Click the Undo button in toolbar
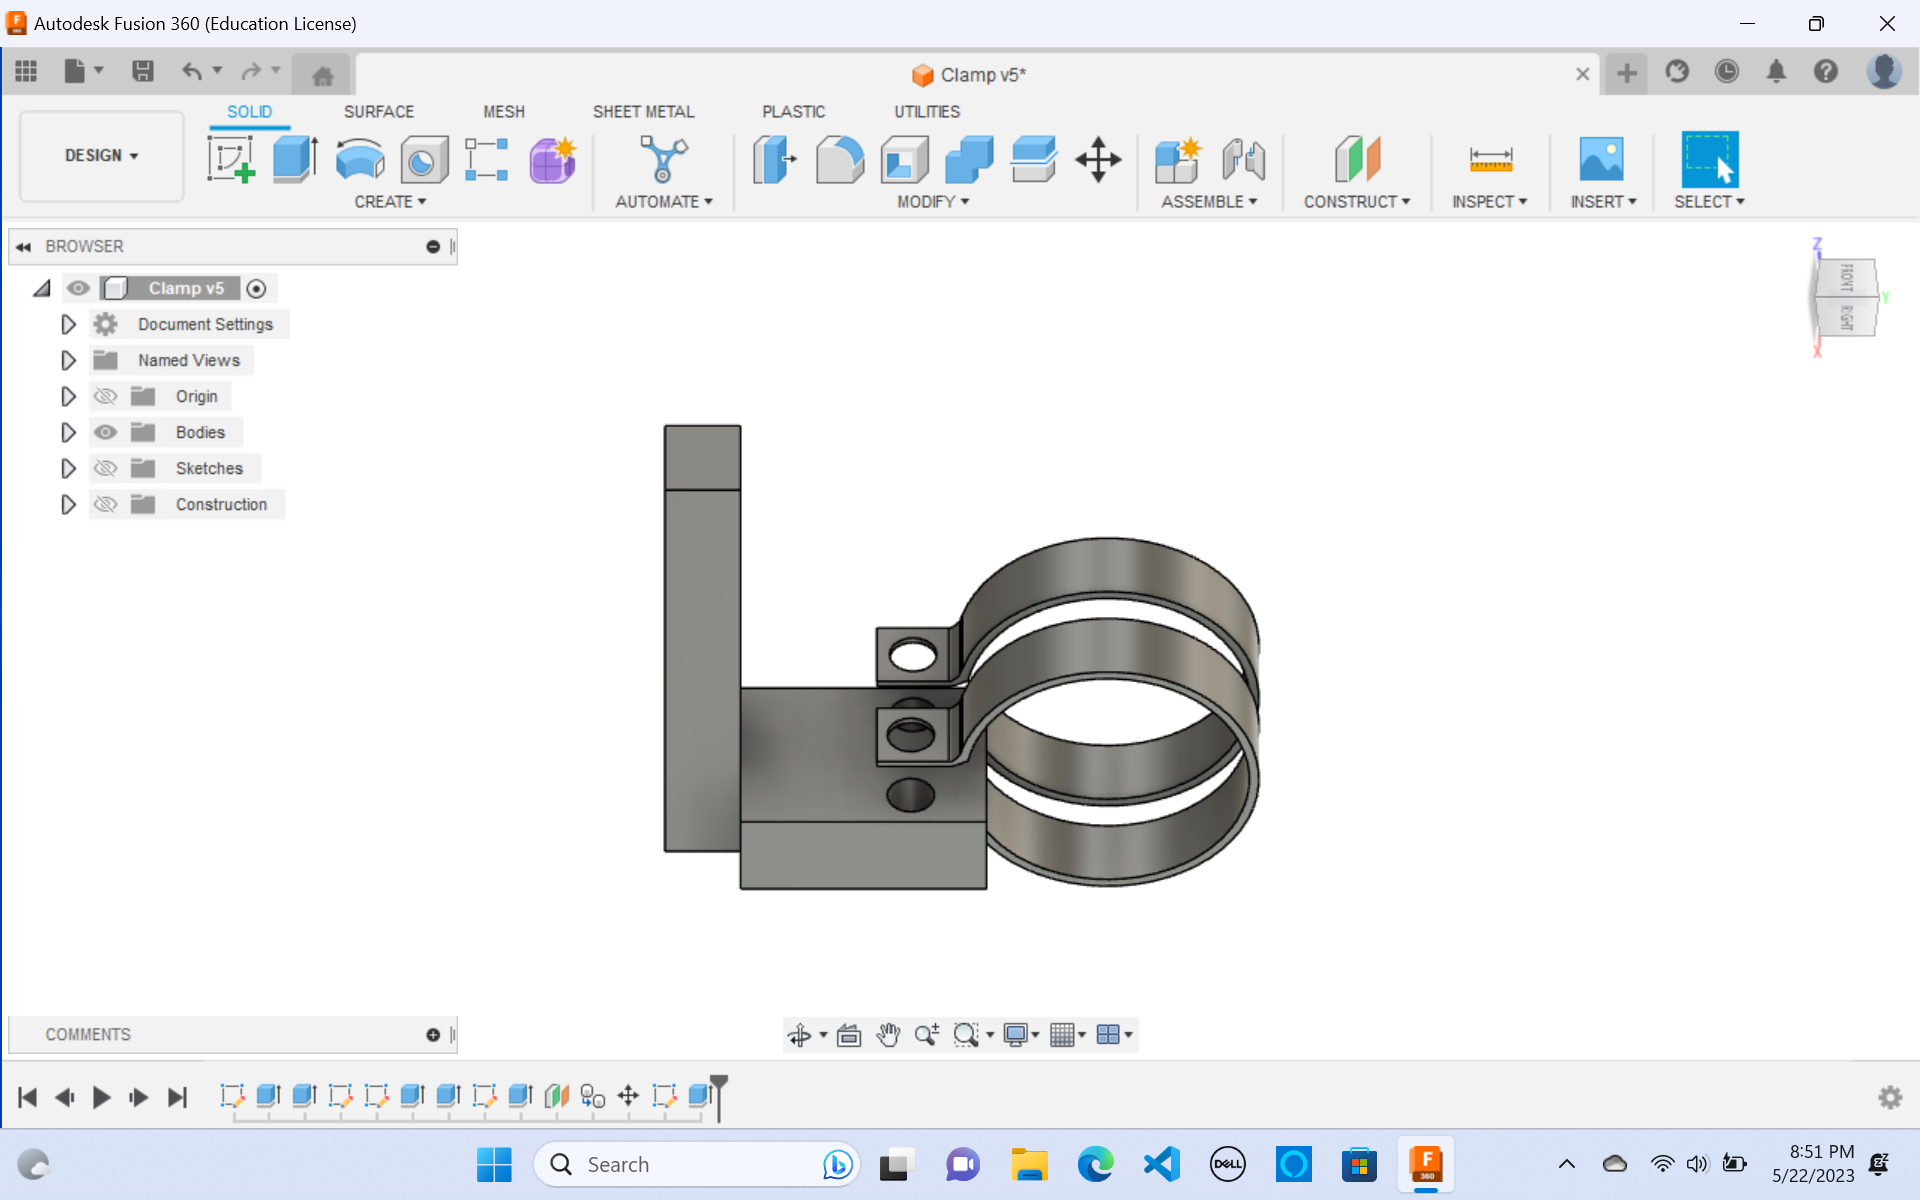Screen dimensions: 1920x1200 pyautogui.click(x=194, y=73)
